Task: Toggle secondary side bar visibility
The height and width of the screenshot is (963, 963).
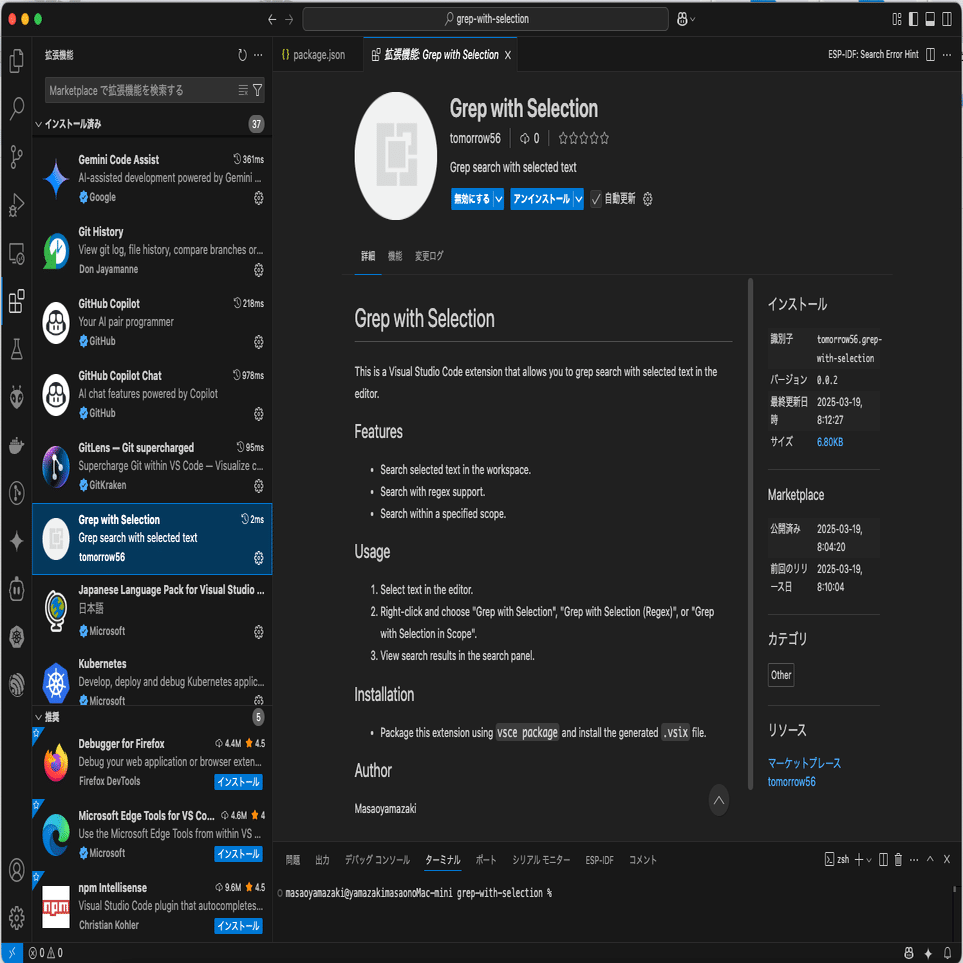Action: click(x=947, y=19)
